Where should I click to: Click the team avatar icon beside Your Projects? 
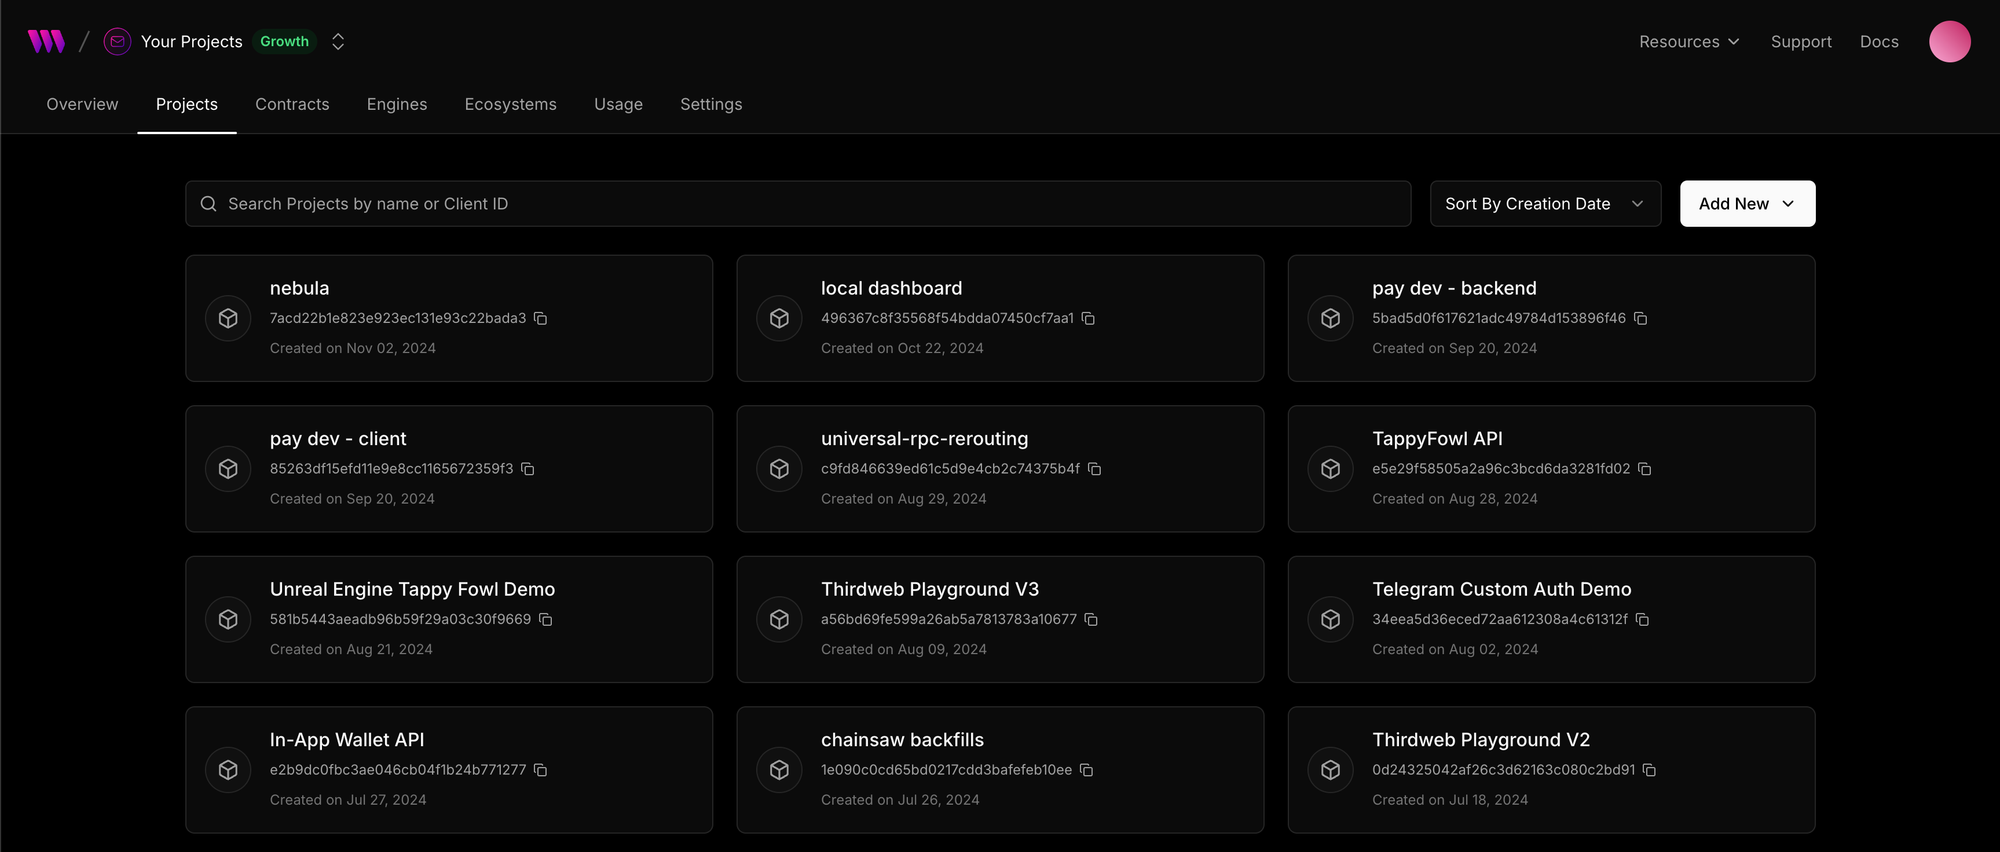tap(117, 41)
